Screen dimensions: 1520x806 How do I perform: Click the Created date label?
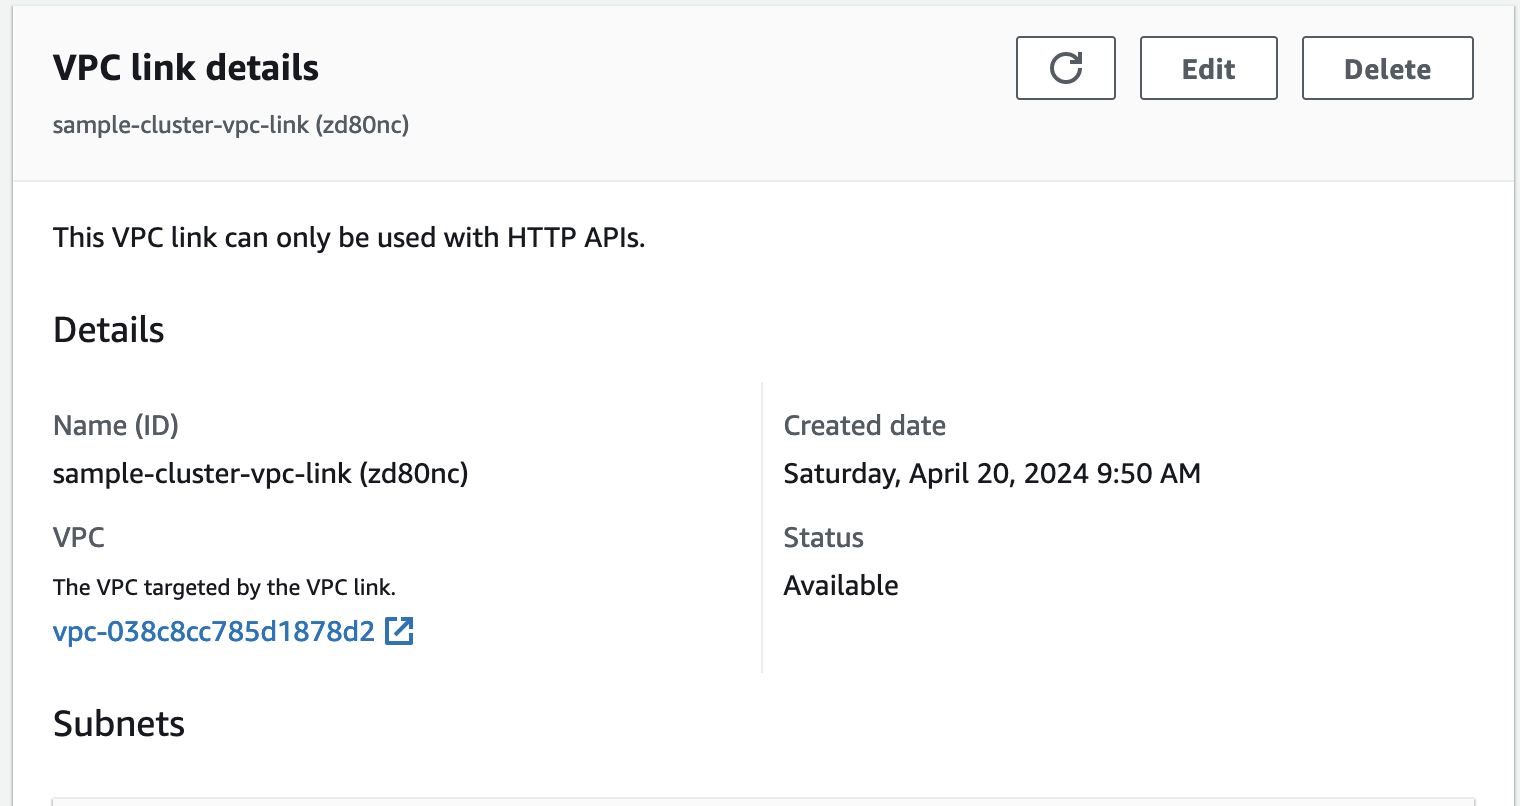[864, 425]
